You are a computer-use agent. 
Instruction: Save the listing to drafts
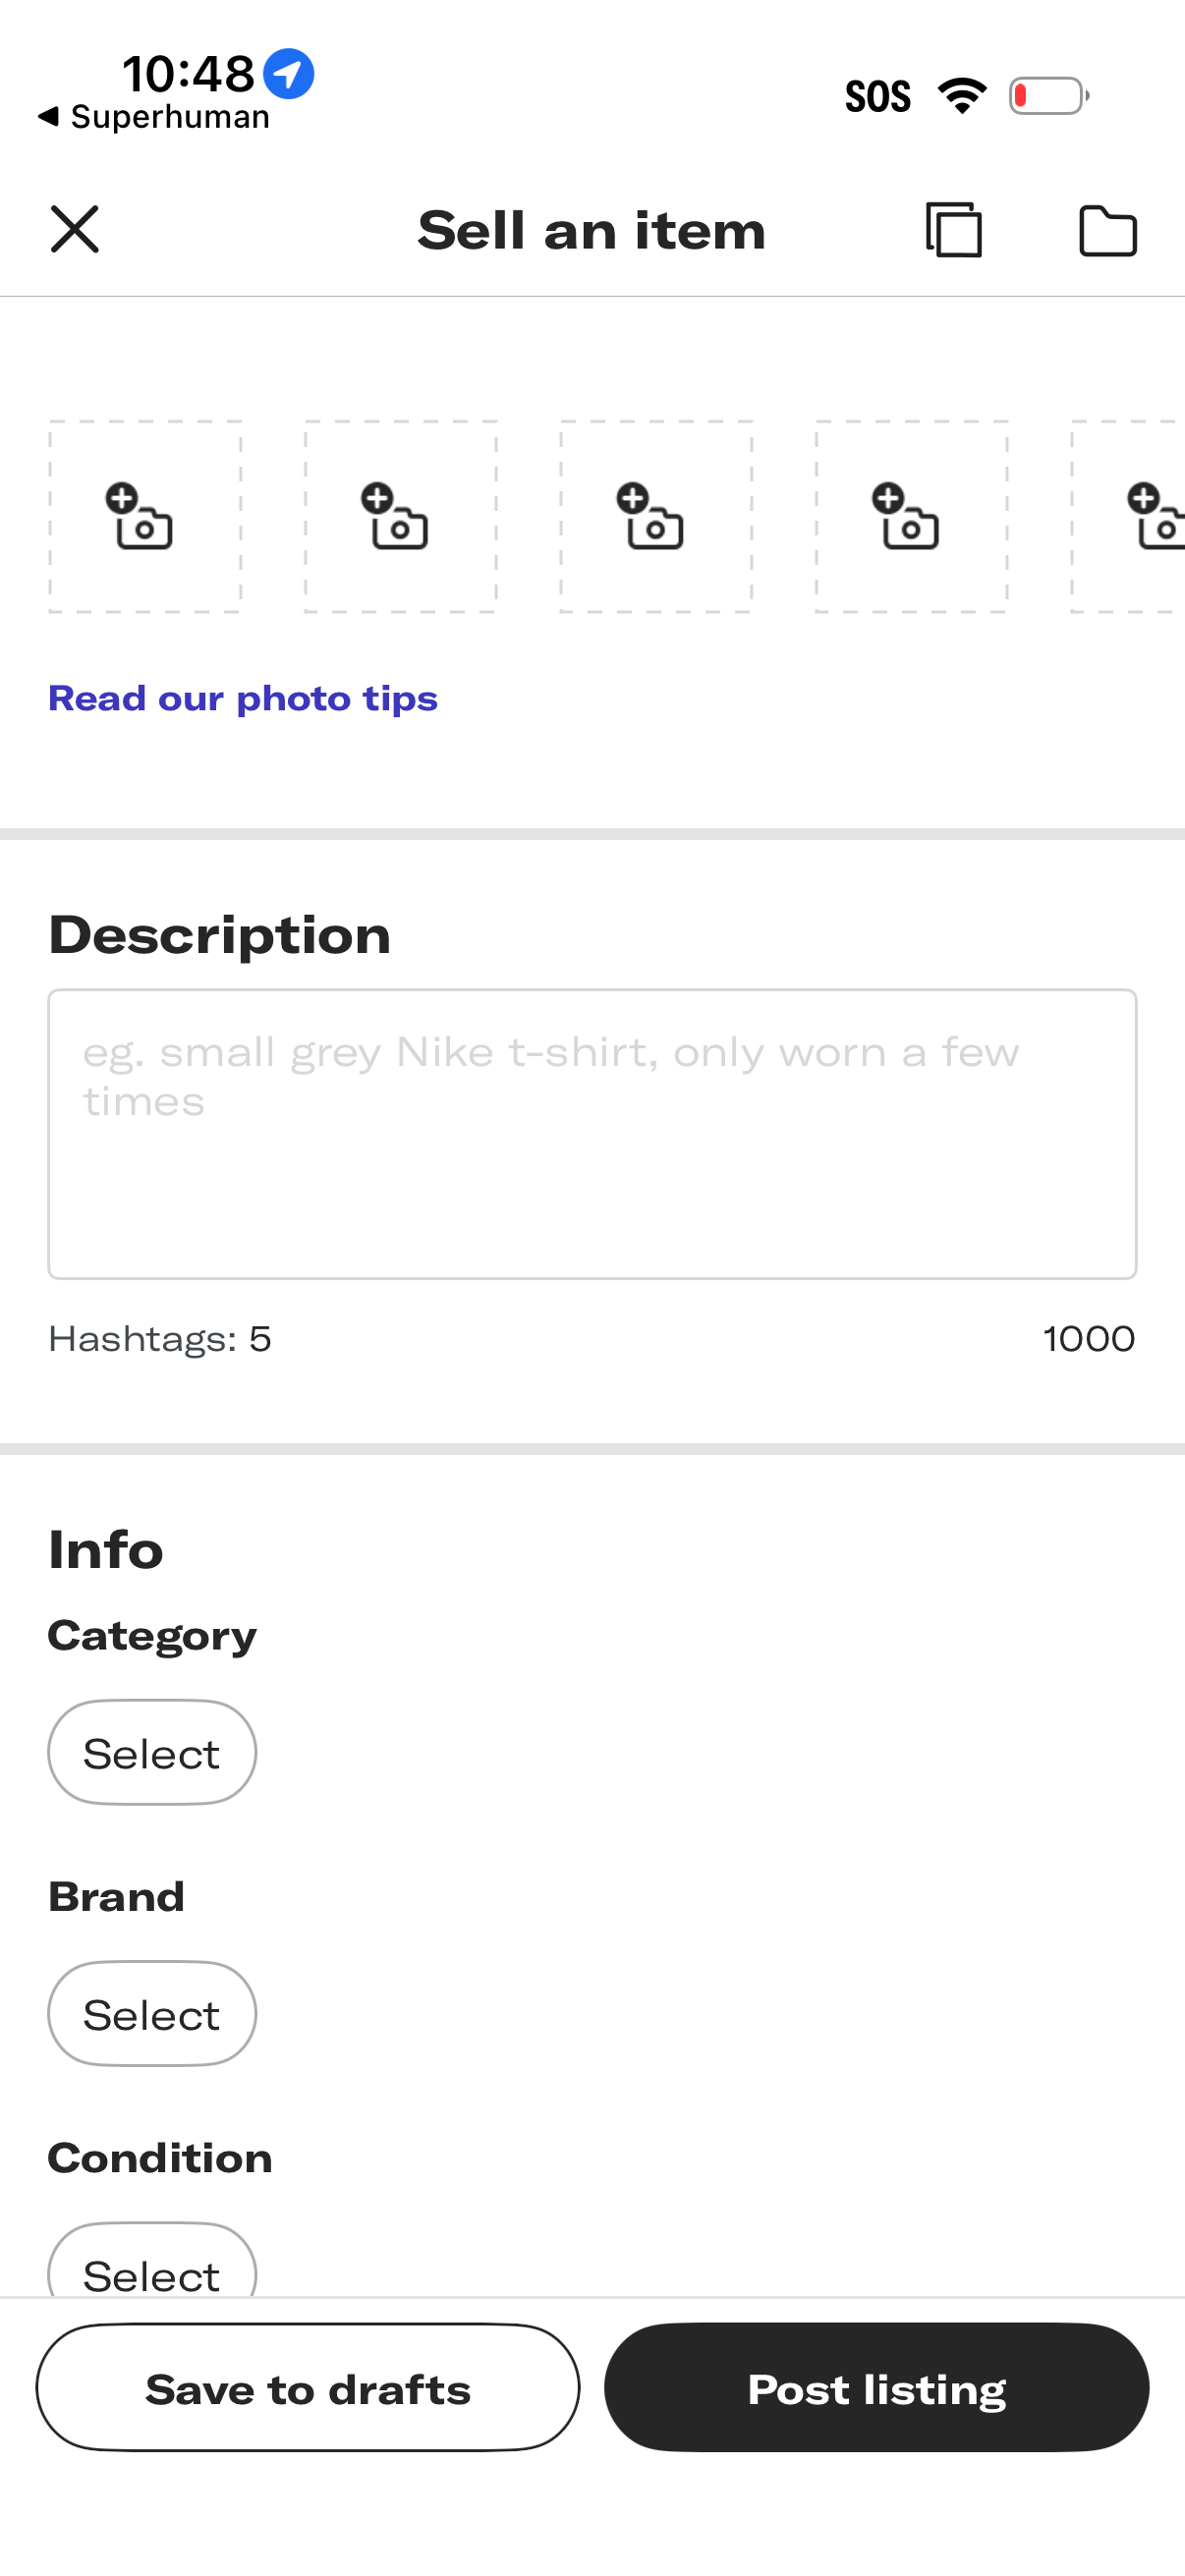click(x=308, y=2387)
